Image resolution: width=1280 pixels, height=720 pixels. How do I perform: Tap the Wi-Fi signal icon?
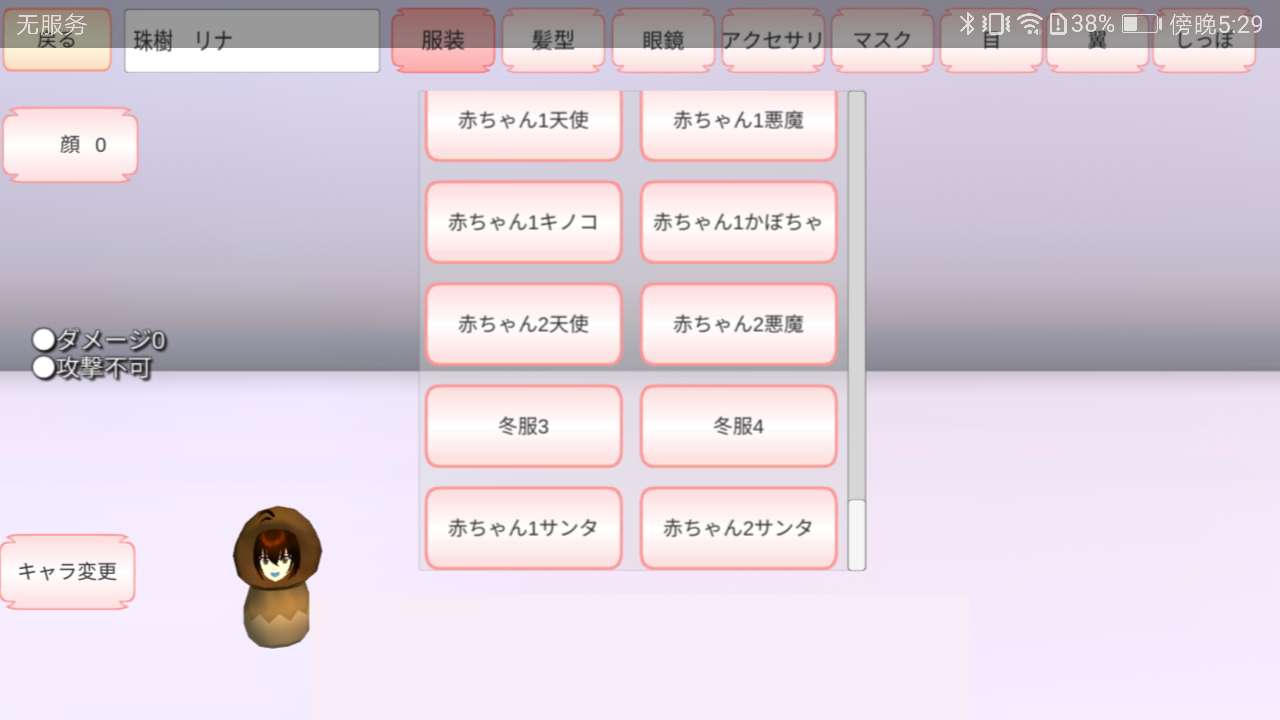click(1029, 24)
